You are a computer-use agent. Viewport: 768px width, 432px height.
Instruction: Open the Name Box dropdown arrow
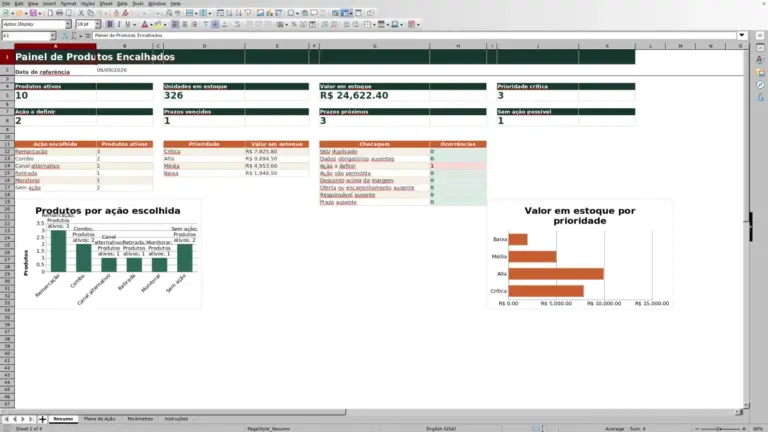tap(53, 36)
